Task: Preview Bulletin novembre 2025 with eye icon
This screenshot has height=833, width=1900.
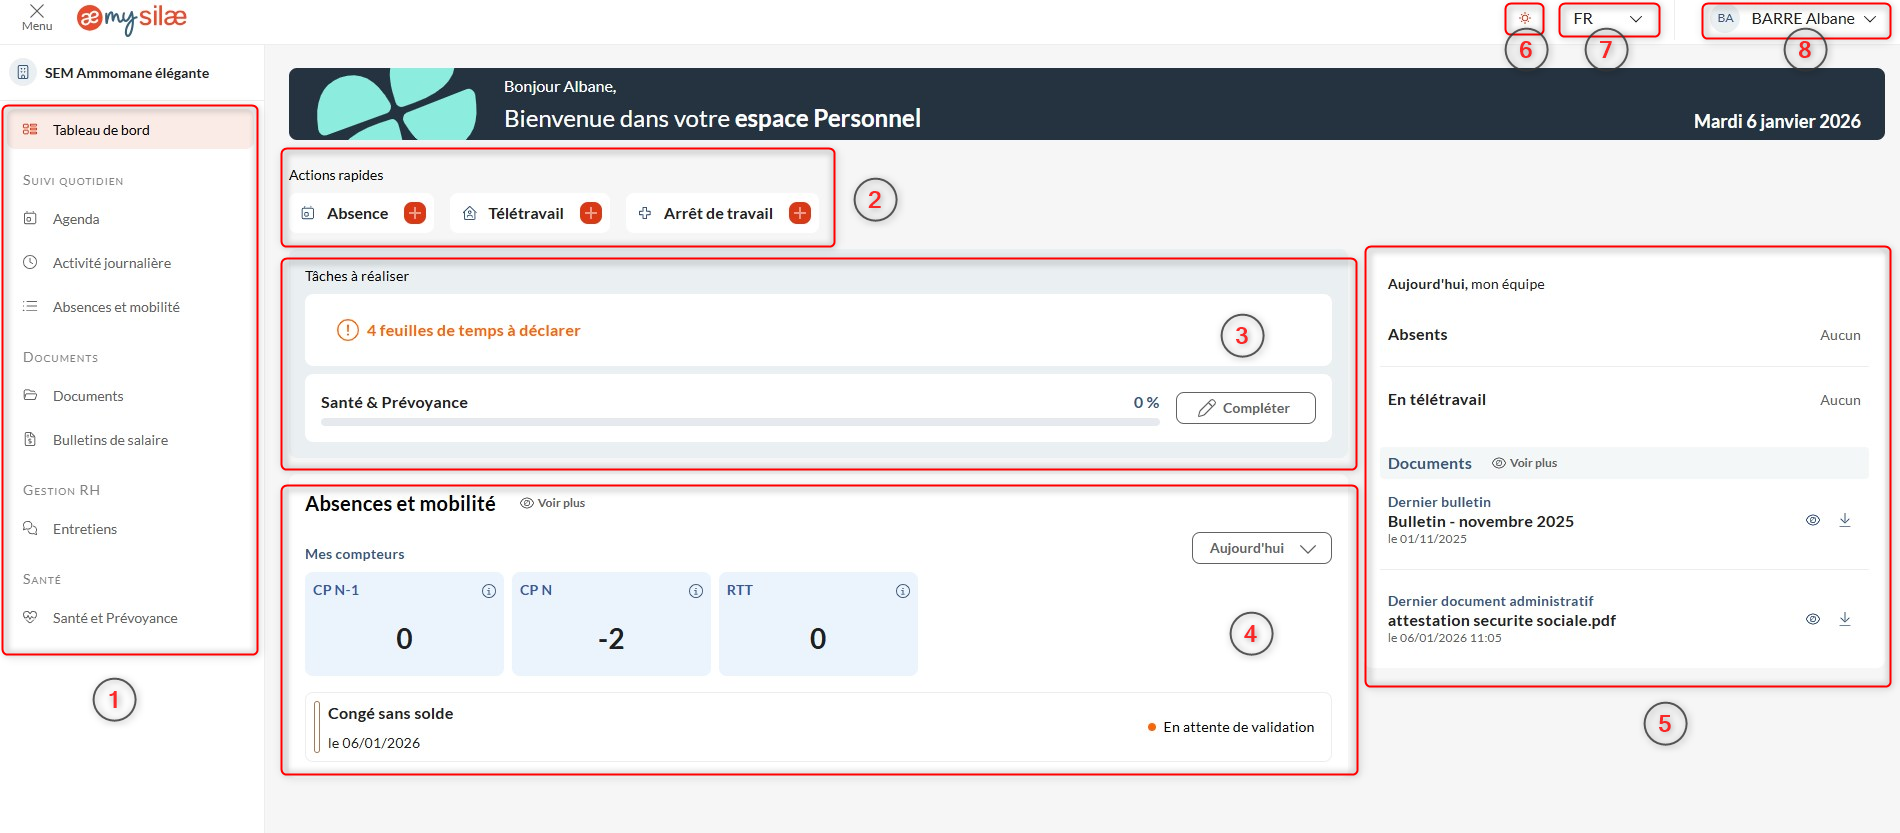Action: pos(1812,520)
